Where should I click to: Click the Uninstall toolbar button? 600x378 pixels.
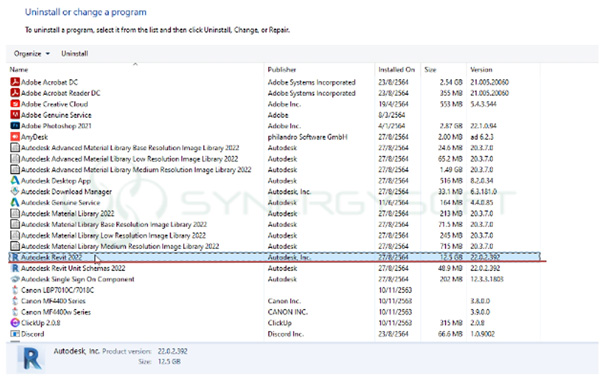click(75, 54)
